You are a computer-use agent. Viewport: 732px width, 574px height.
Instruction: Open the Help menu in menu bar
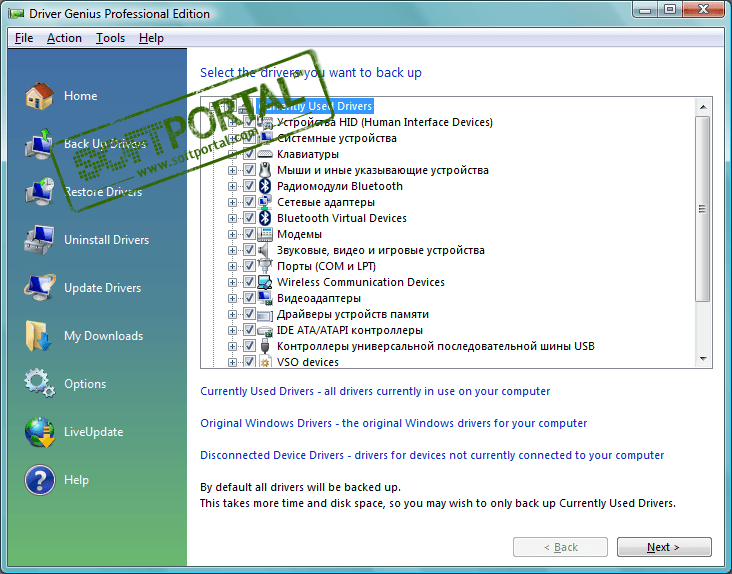pyautogui.click(x=151, y=38)
